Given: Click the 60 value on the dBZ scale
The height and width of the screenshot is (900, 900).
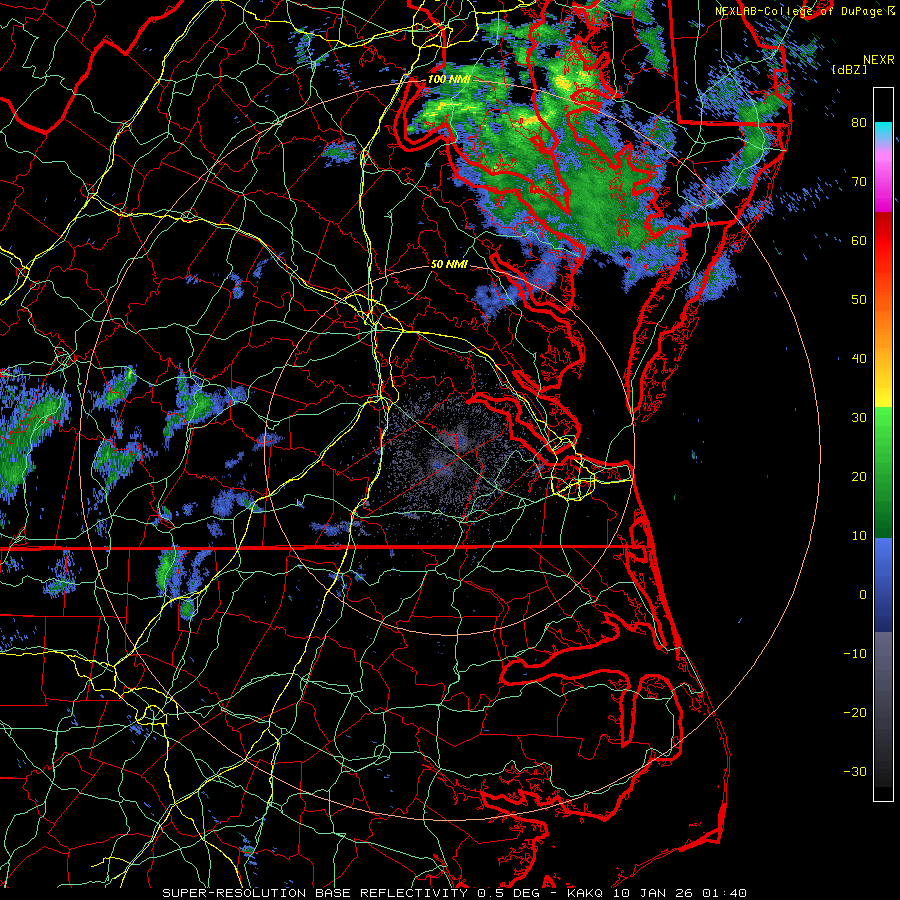Looking at the screenshot, I should coord(859,240).
